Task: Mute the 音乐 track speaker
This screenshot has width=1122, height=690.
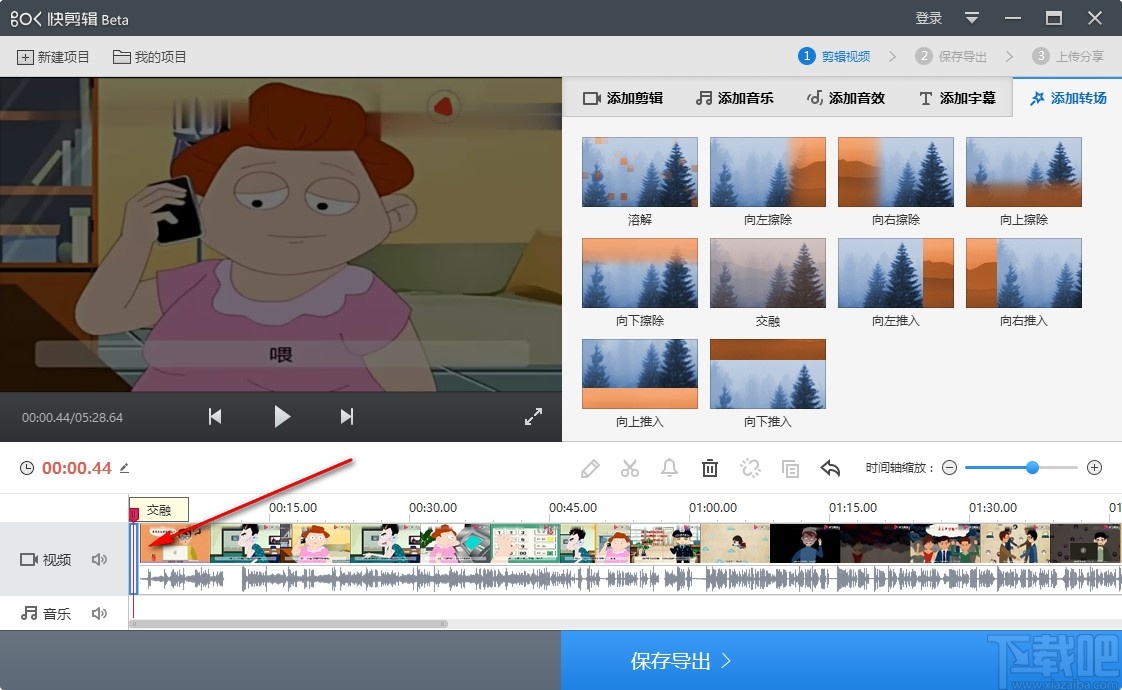Action: 99,613
